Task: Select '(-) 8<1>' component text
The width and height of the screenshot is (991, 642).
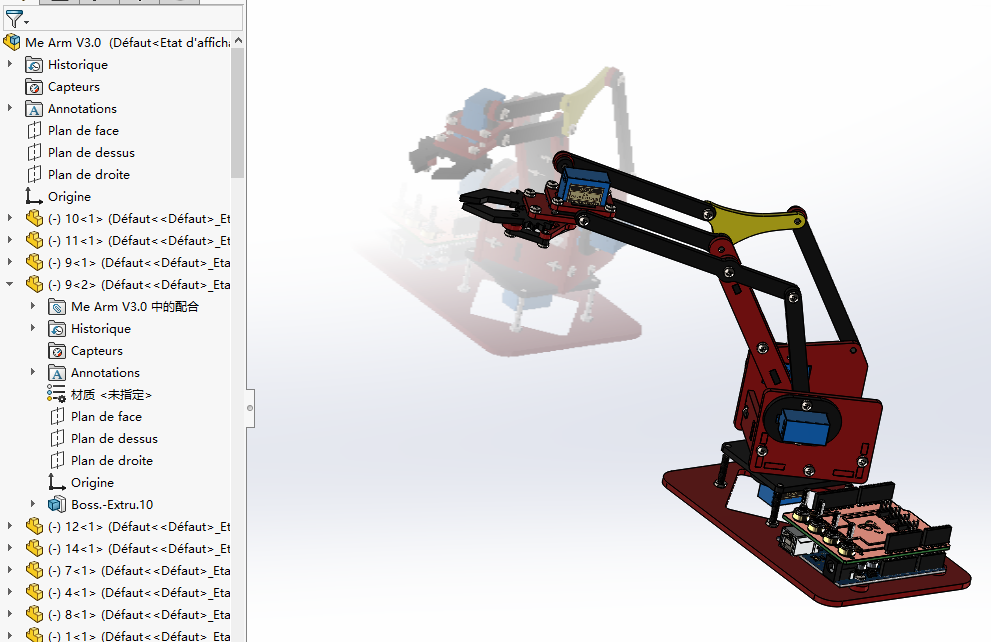Action: coord(72,614)
